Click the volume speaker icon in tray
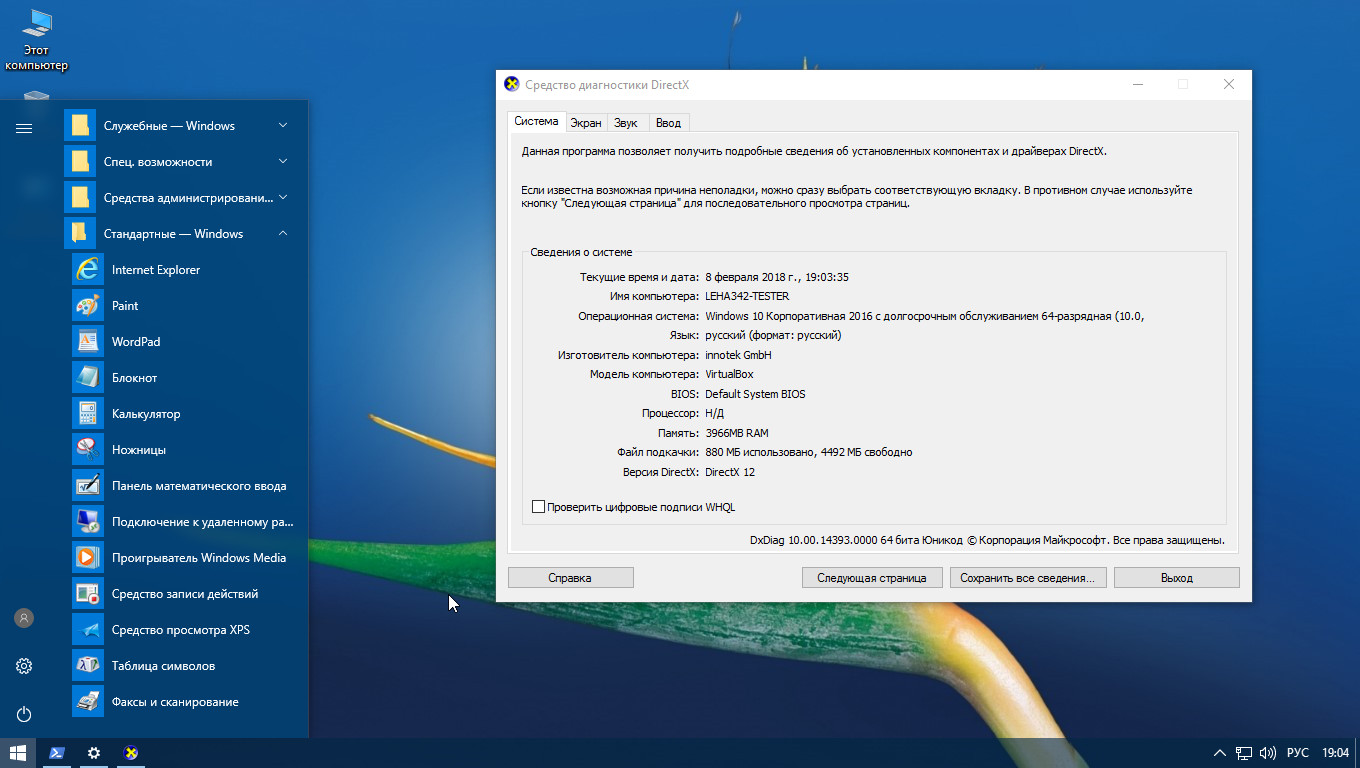Viewport: 1360px width, 768px height. (1268, 753)
